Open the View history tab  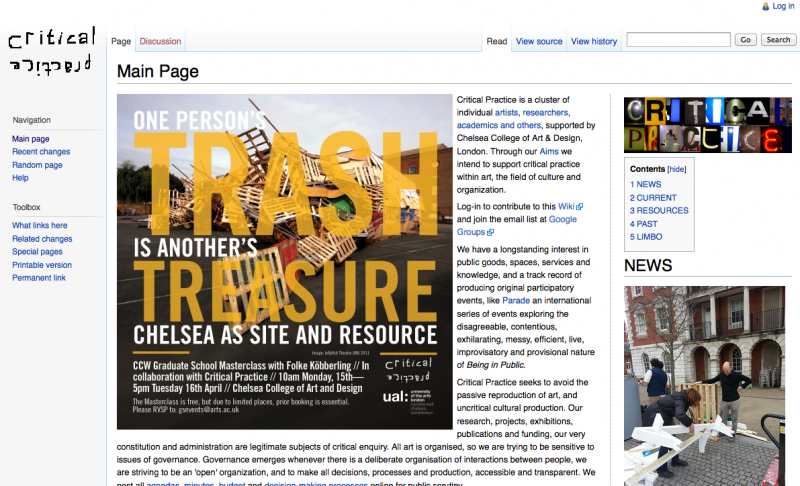(x=594, y=41)
